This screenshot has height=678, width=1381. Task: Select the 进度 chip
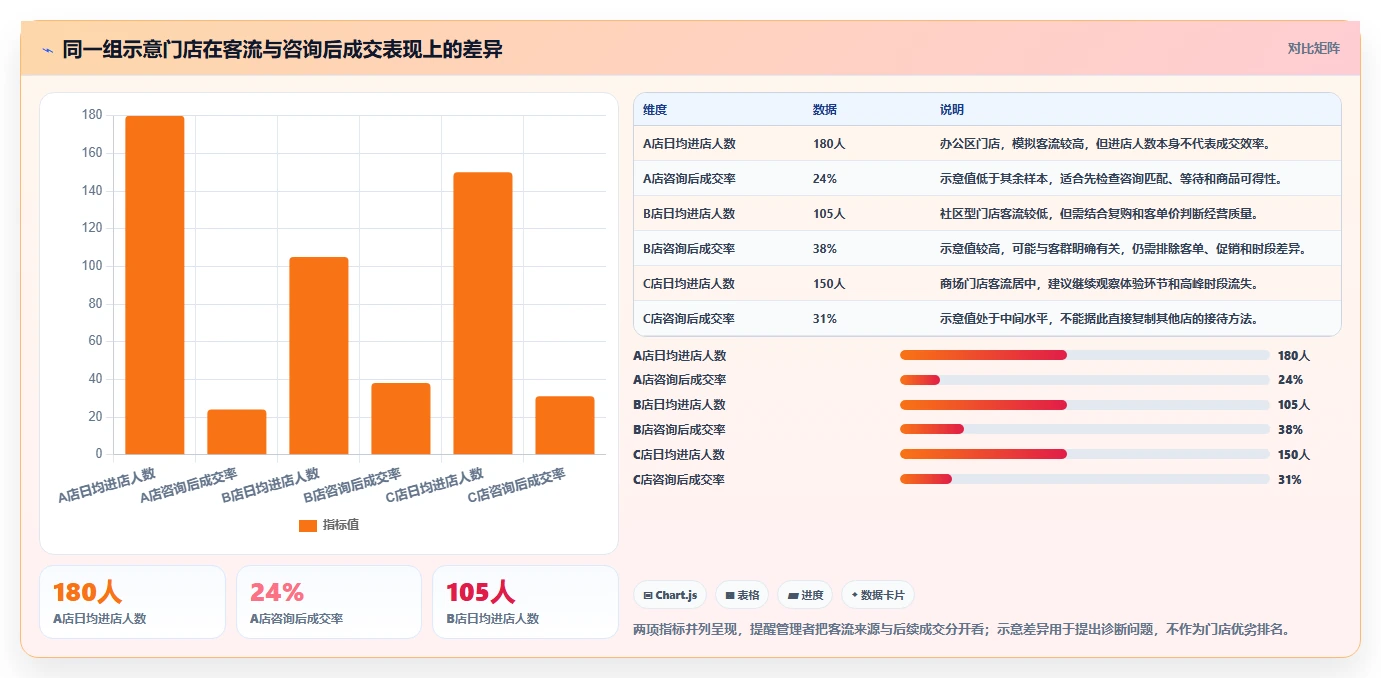(805, 595)
